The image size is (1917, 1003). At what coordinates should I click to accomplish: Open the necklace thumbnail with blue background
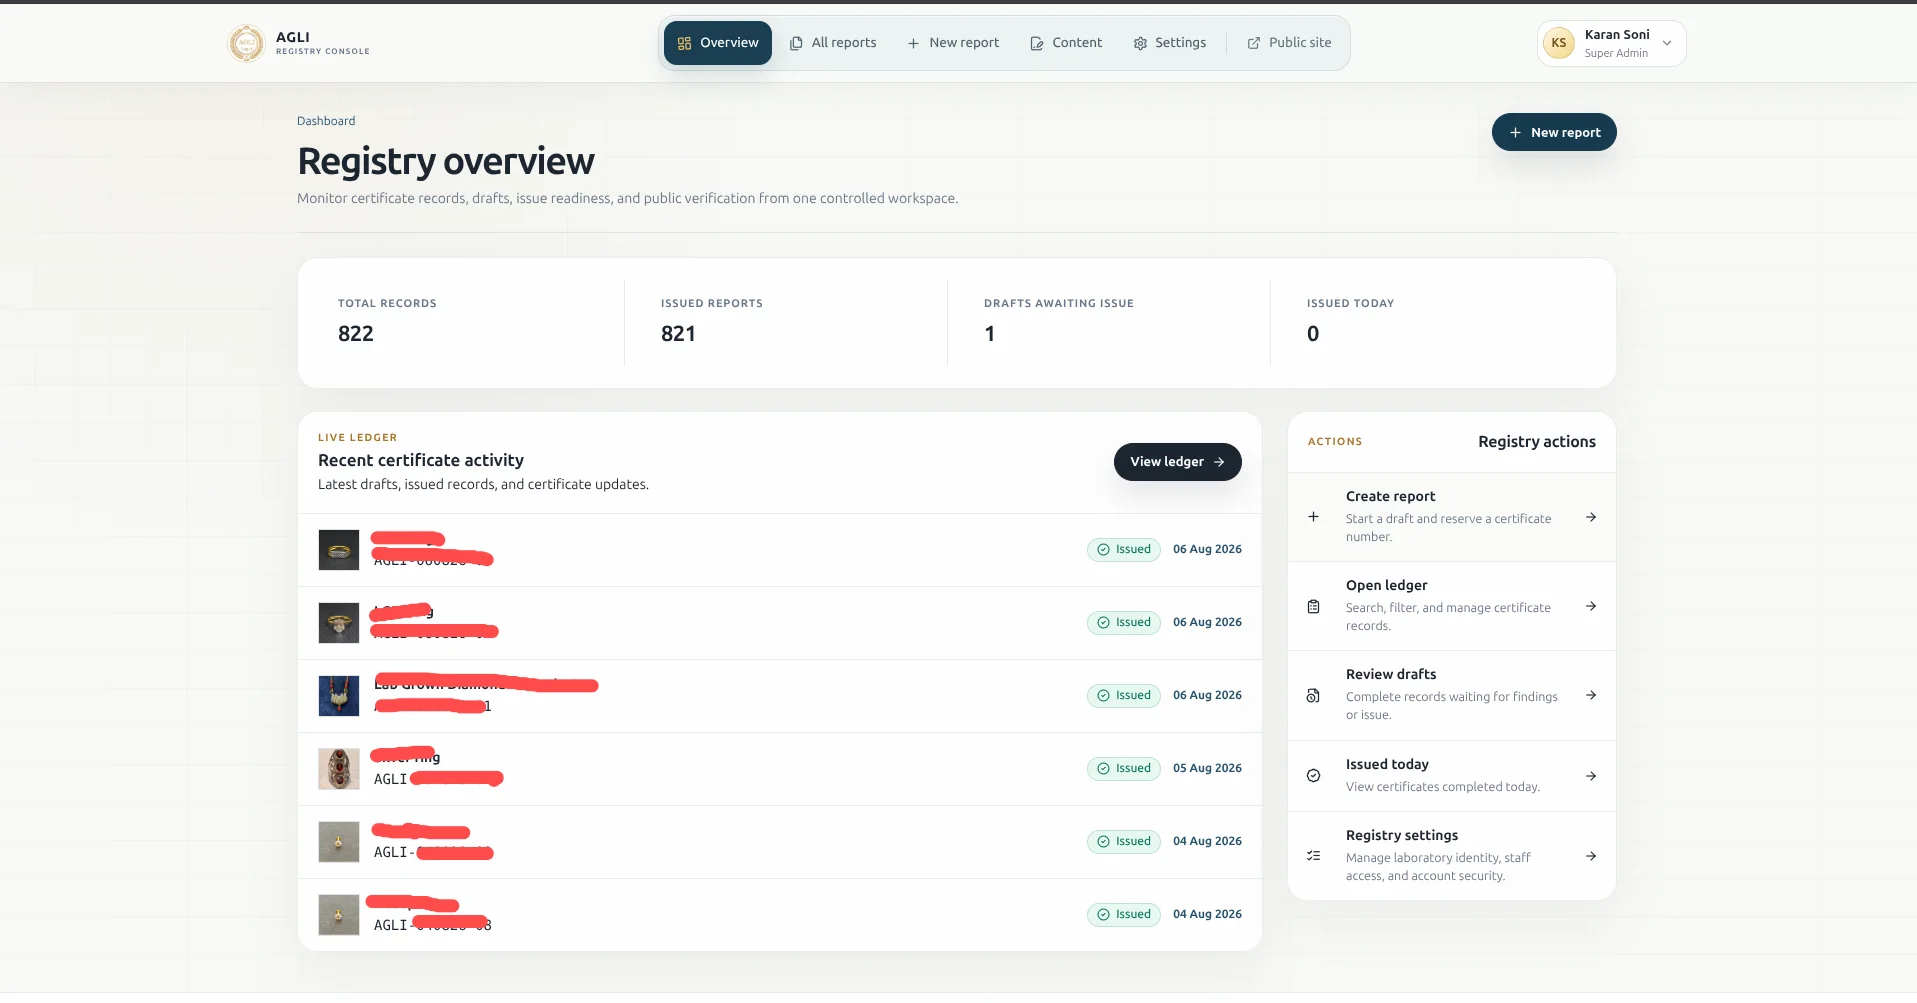pyautogui.click(x=339, y=696)
